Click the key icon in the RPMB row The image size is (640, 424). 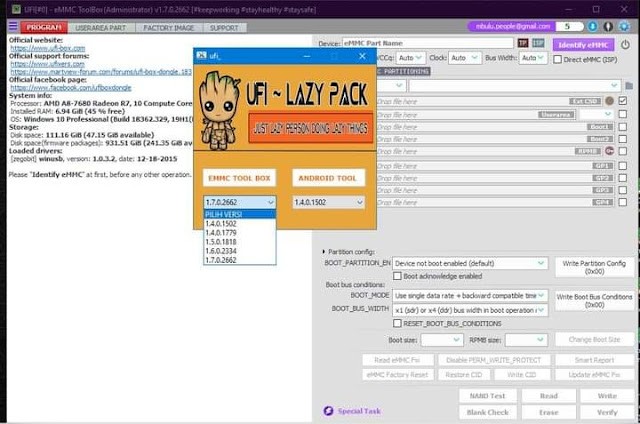pos(609,151)
